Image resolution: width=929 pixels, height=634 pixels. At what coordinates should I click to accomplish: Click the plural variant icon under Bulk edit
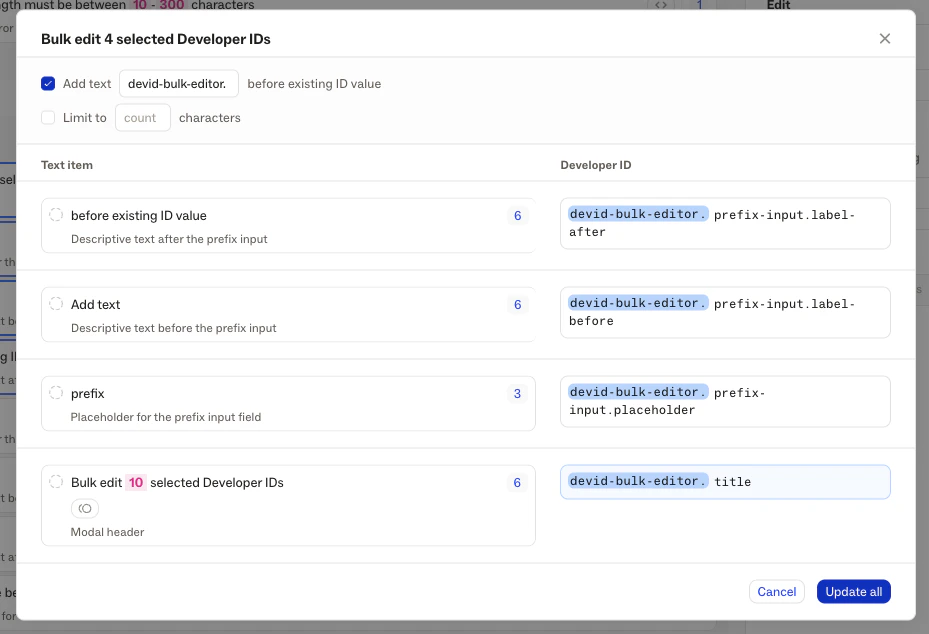(85, 508)
